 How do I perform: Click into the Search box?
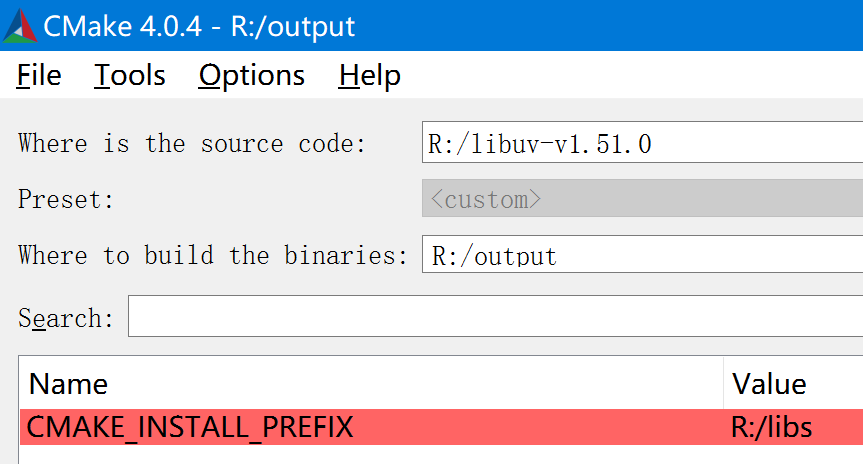tap(495, 317)
